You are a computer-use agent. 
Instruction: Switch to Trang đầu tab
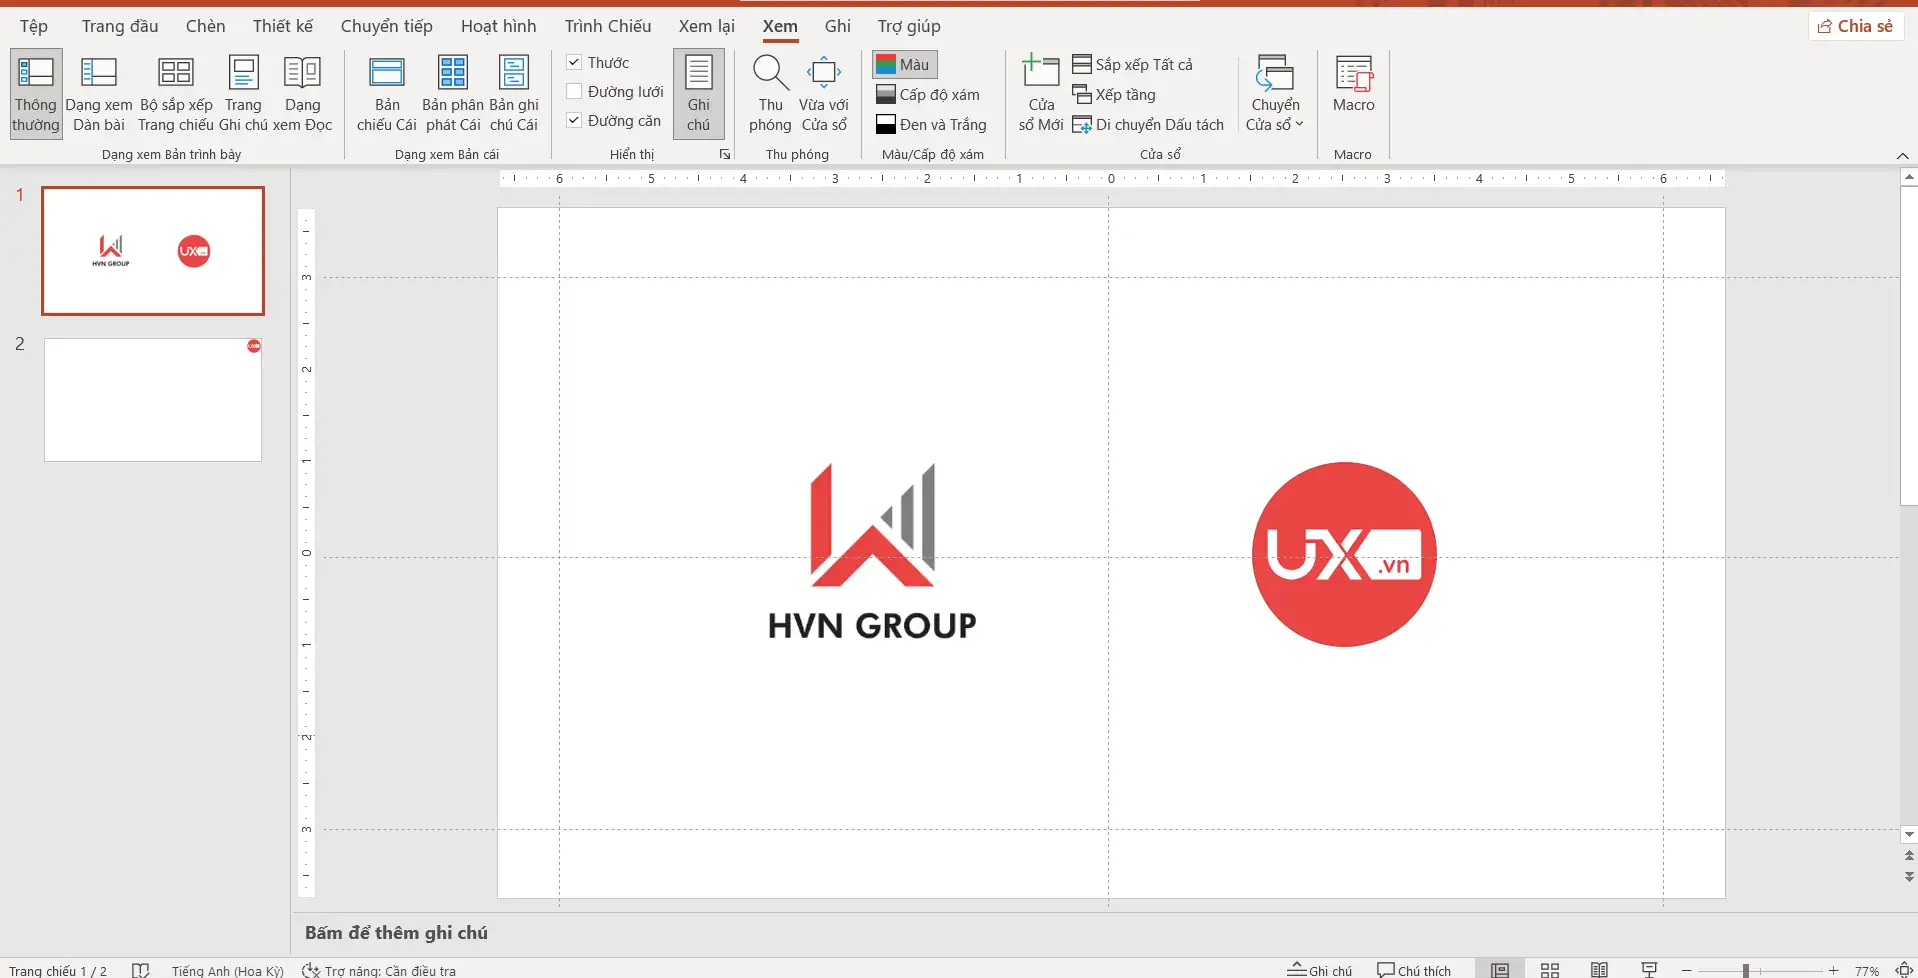[120, 26]
